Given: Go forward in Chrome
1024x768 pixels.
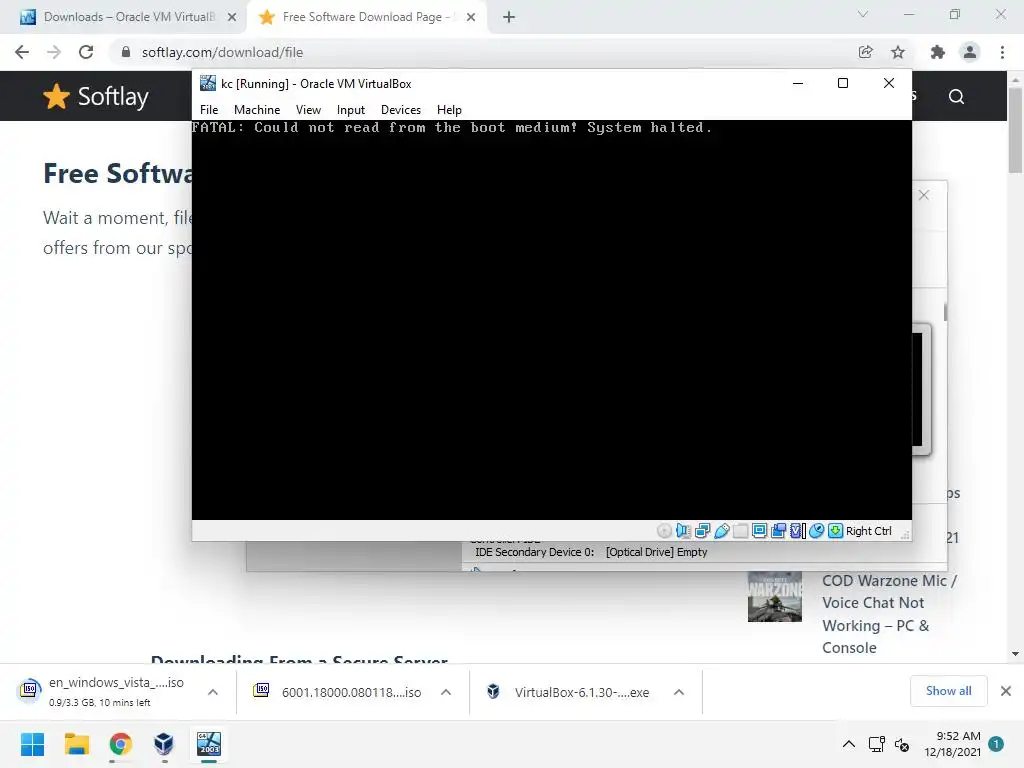Looking at the screenshot, I should pyautogui.click(x=54, y=52).
